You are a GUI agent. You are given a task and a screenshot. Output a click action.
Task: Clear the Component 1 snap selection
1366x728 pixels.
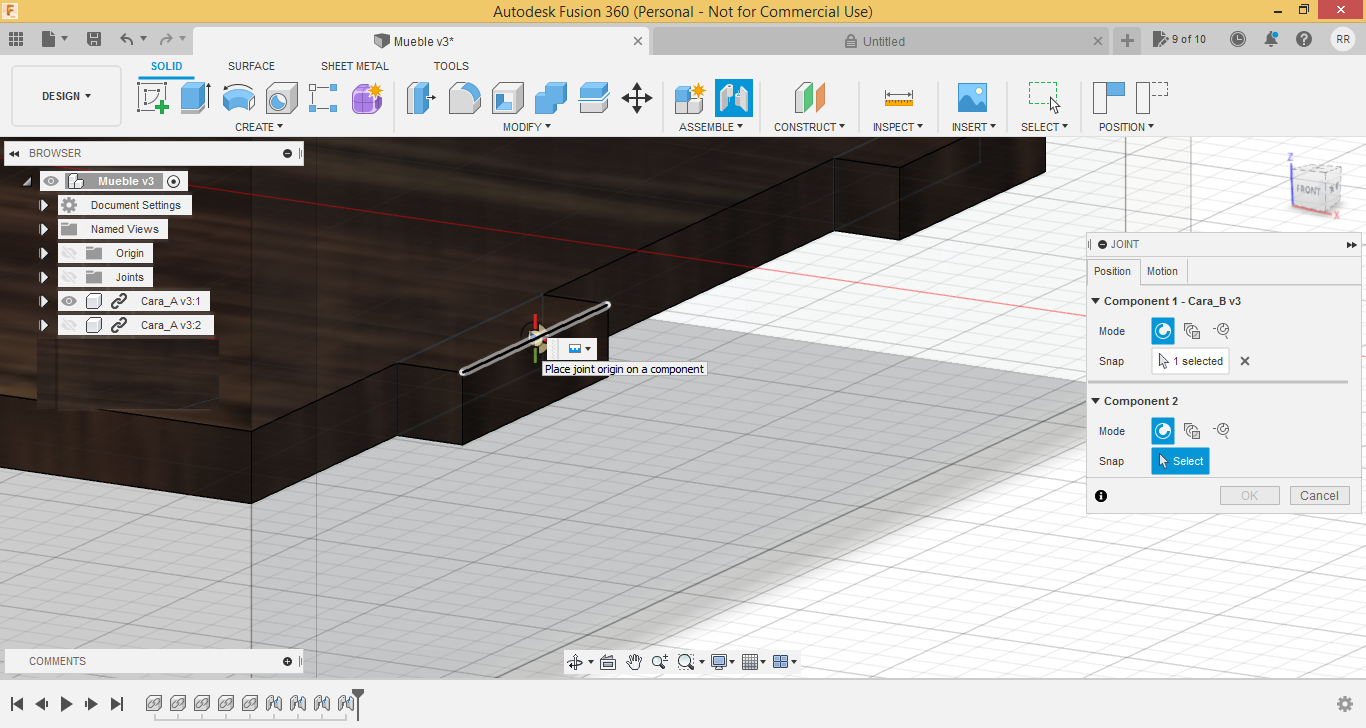tap(1245, 361)
